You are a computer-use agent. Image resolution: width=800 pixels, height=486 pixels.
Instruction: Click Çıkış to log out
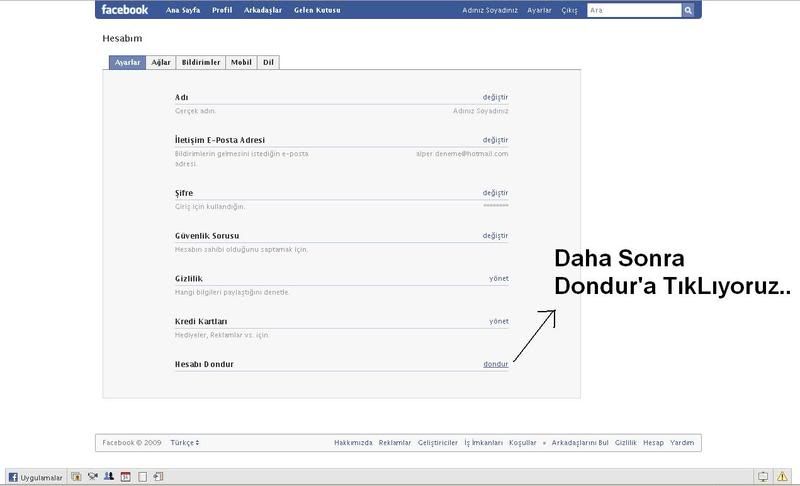(569, 10)
